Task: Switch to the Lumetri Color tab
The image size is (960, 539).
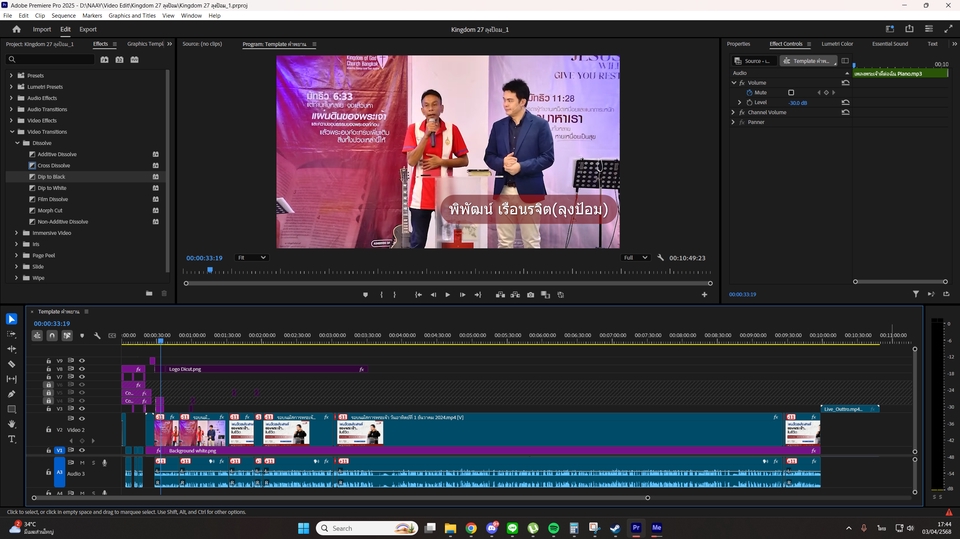Action: [x=837, y=44]
